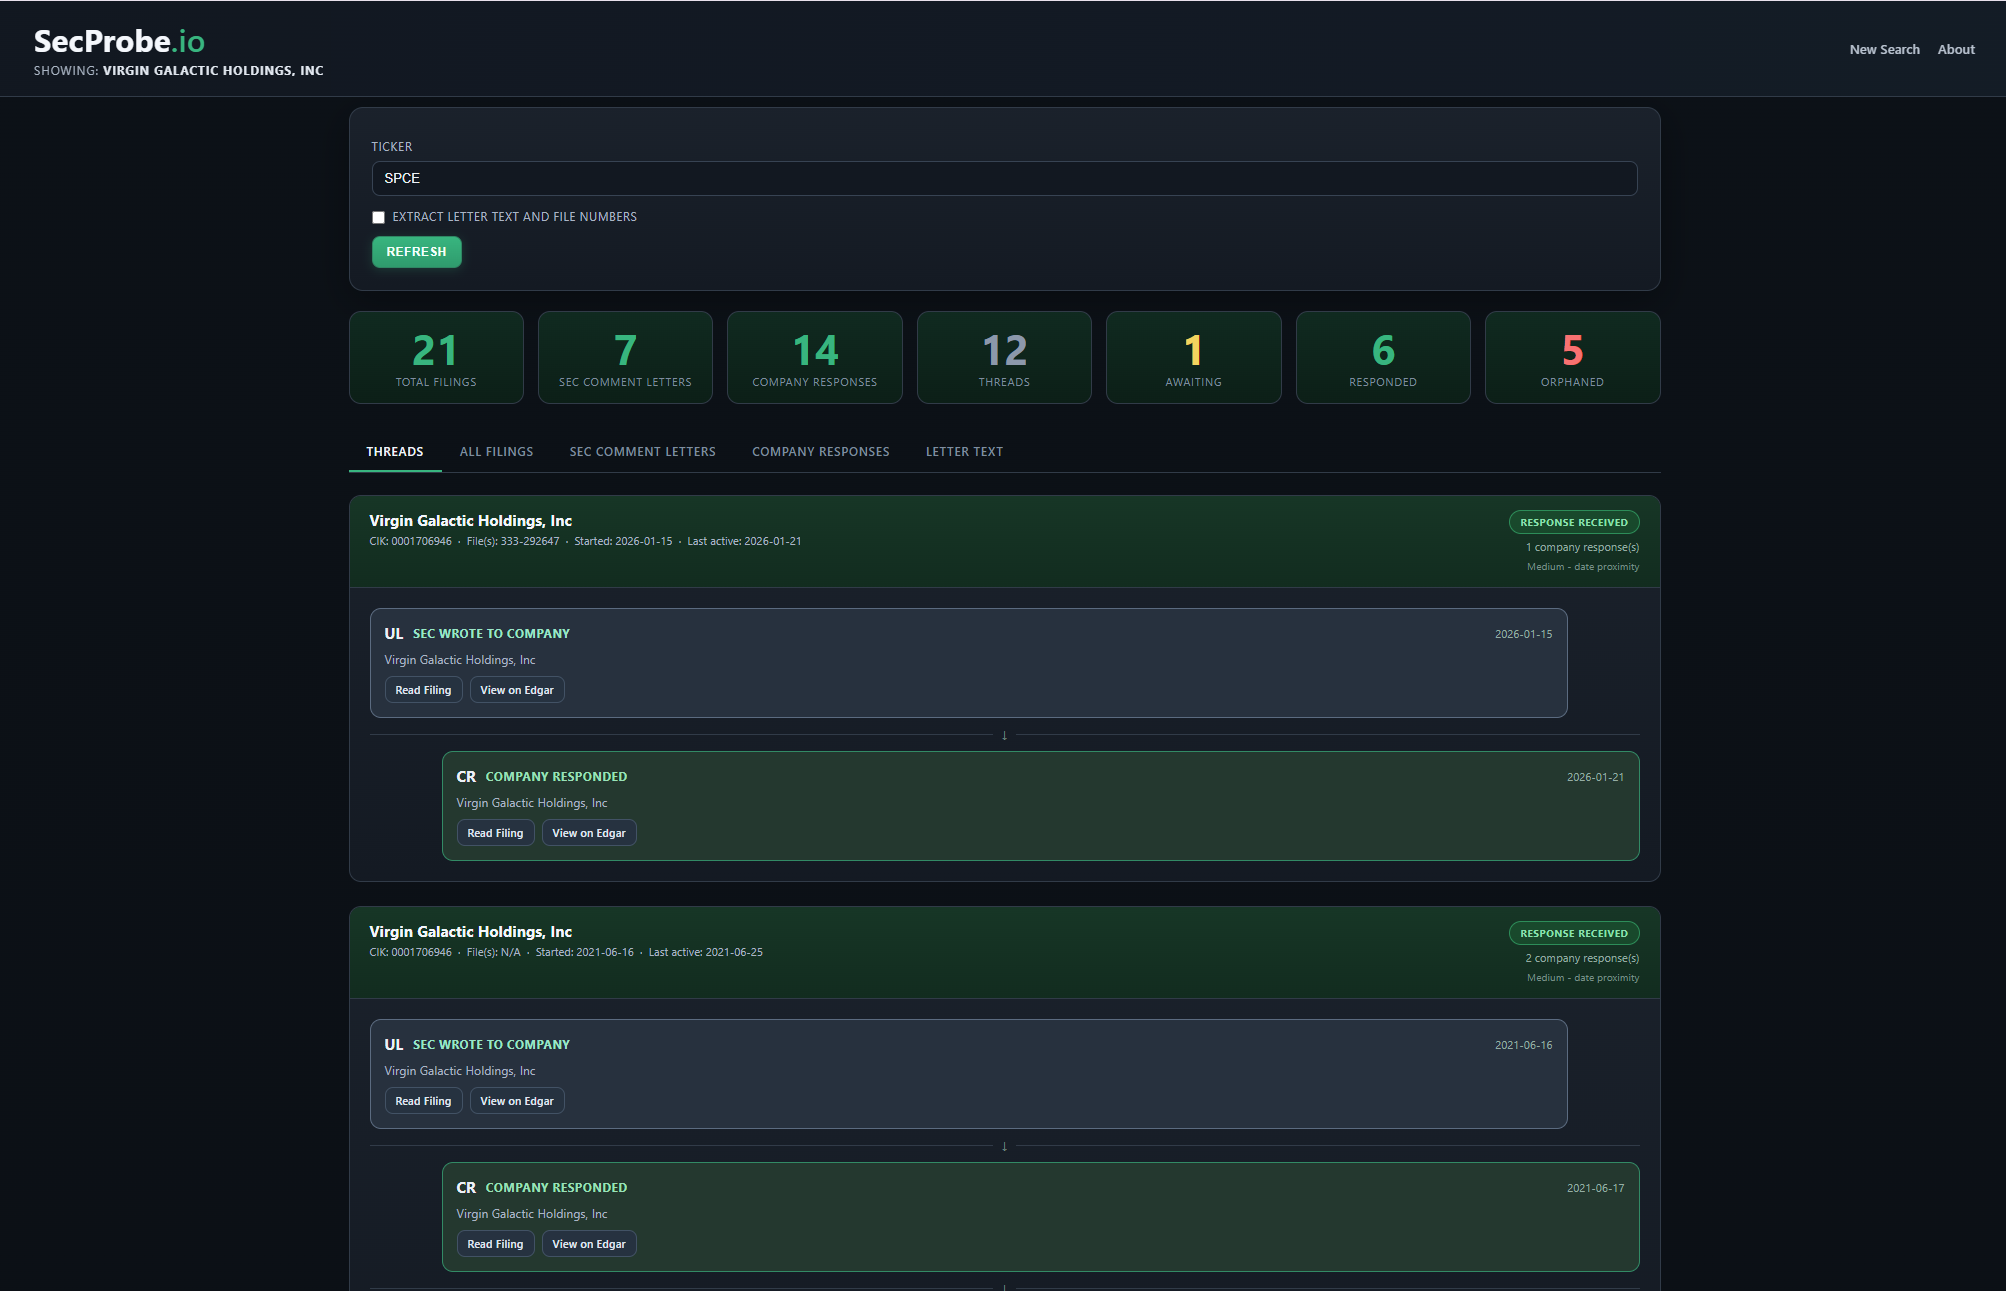Viewport: 2006px width, 1291px height.
Task: Expand the second thread's connector arrow
Action: (x=1003, y=1146)
